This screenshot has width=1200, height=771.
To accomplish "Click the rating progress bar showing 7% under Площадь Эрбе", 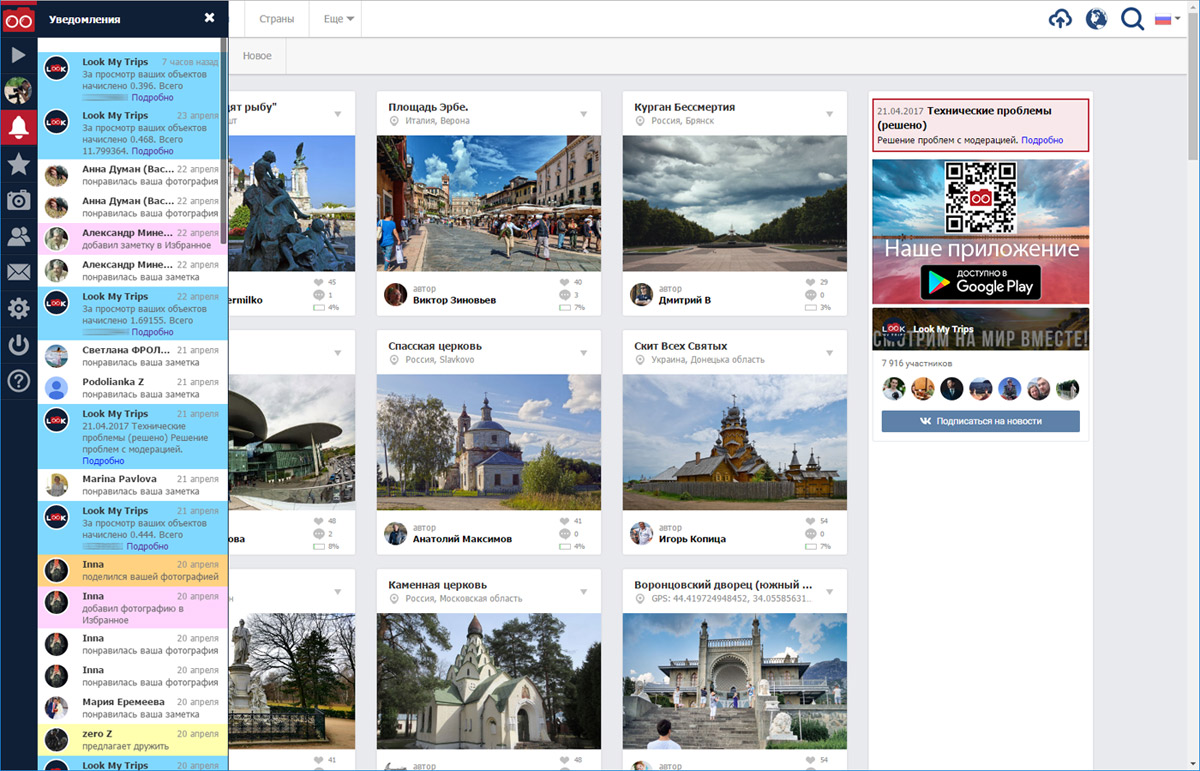I will [565, 307].
